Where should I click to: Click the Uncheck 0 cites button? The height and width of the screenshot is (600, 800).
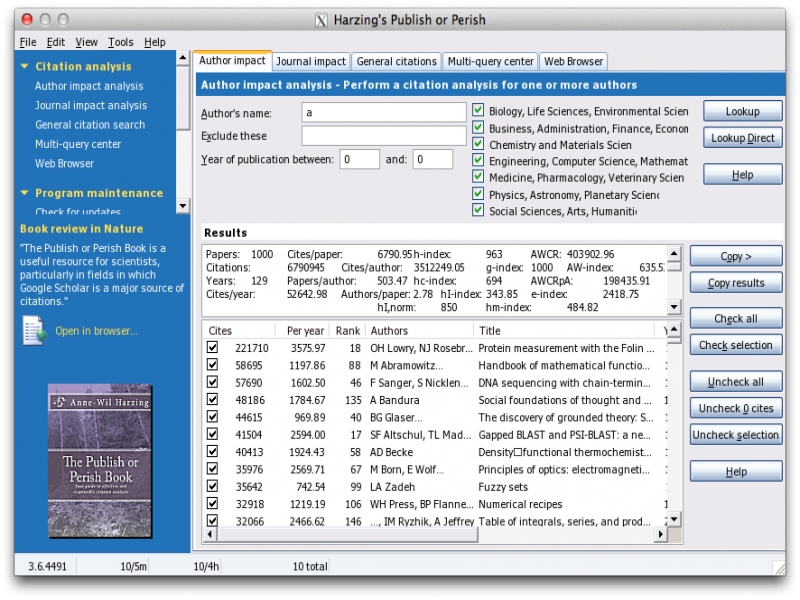point(736,408)
